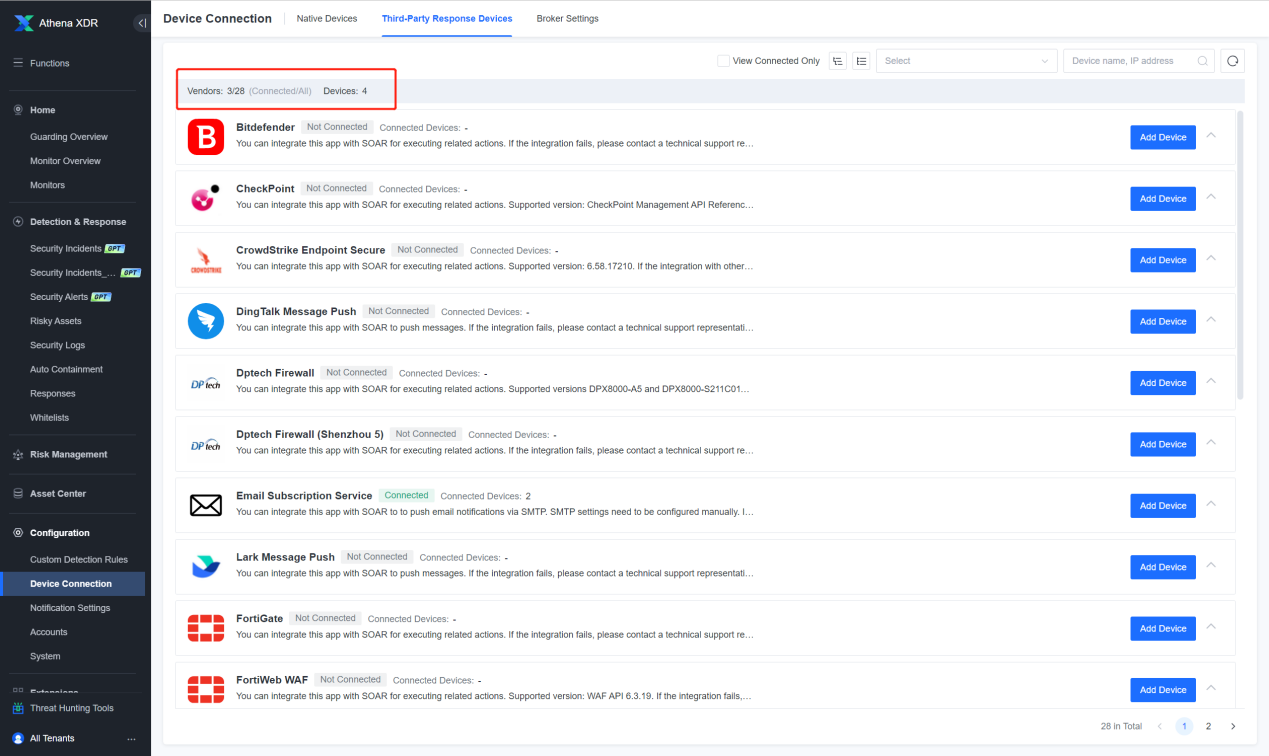The image size is (1269, 756).
Task: Open the Functions hamburger menu
Action: tap(17, 63)
